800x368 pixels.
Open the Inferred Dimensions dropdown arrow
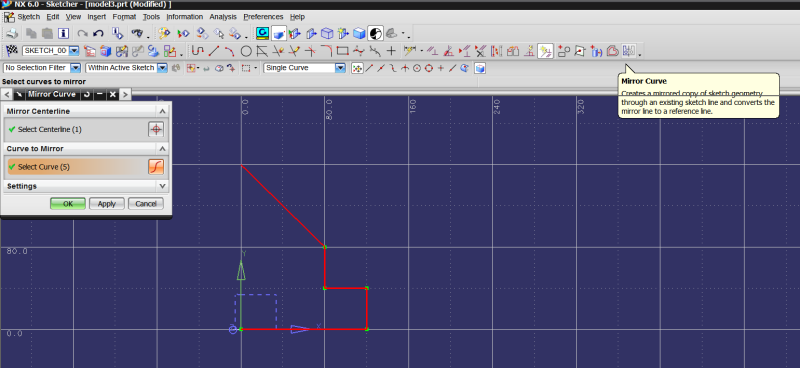click(421, 51)
